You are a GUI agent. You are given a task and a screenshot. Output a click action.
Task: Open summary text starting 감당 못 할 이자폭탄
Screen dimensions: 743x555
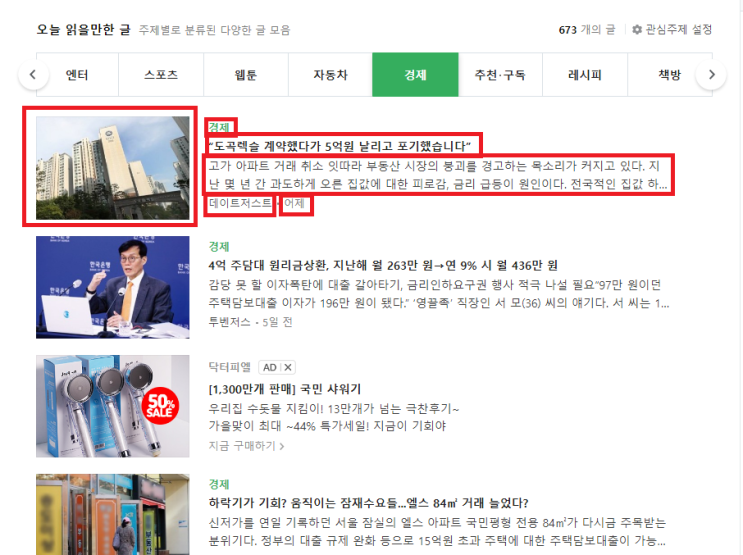pyautogui.click(x=439, y=294)
